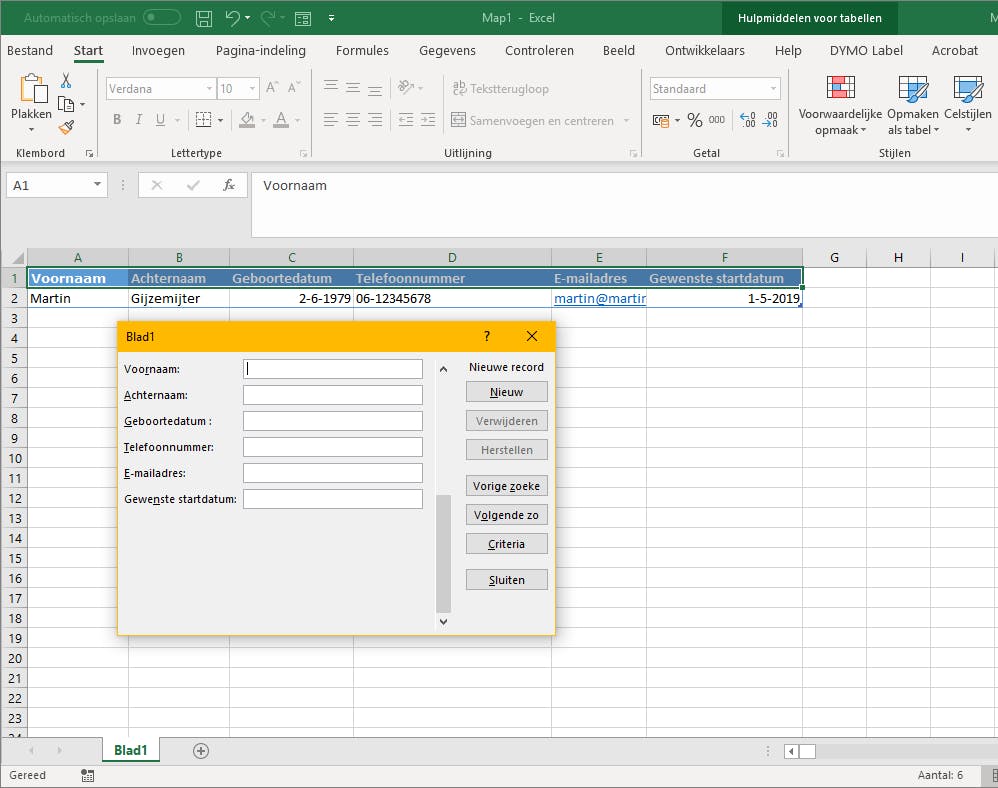Select the Format Painter brush icon

66,127
